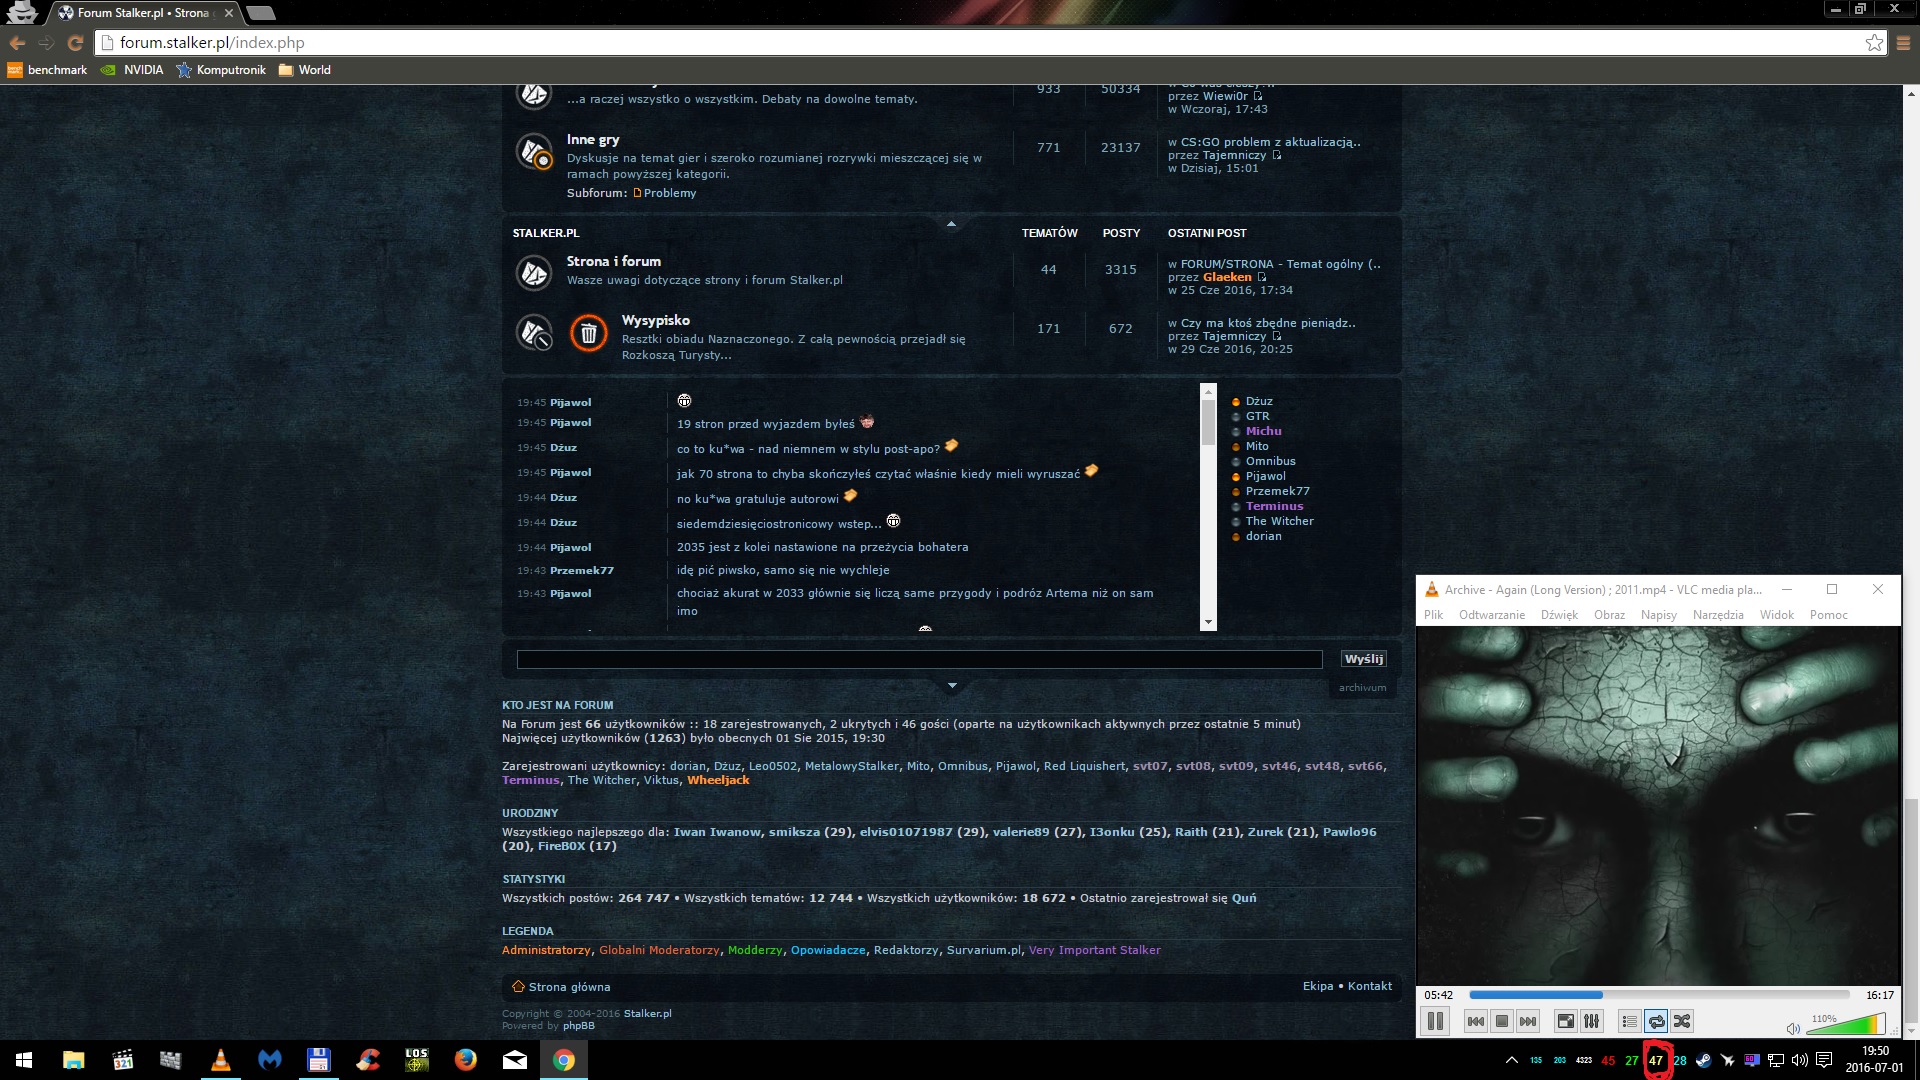The image size is (1920, 1080).
Task: Open the Kontakt link in footer
Action: pos(1369,987)
